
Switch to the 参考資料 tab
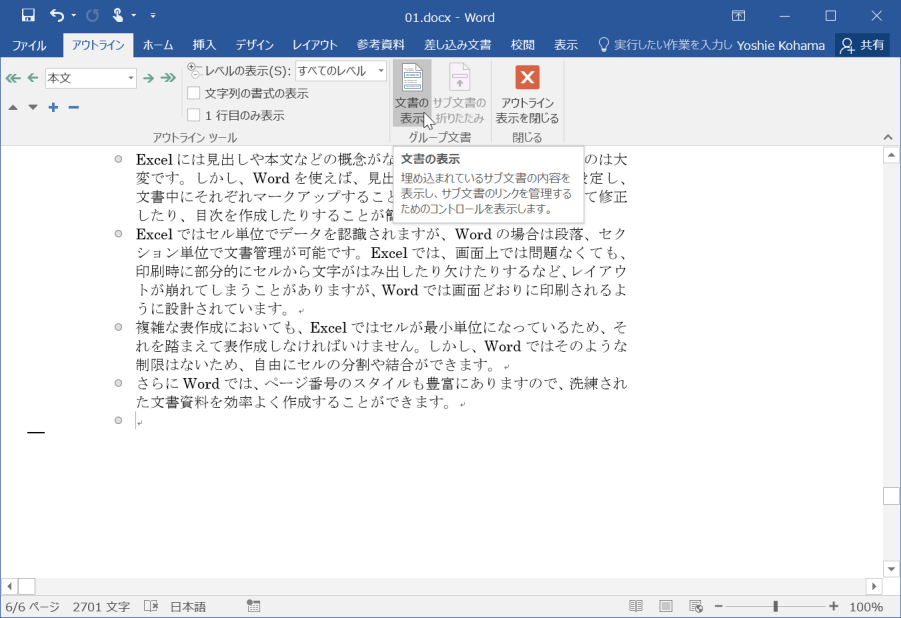point(380,45)
